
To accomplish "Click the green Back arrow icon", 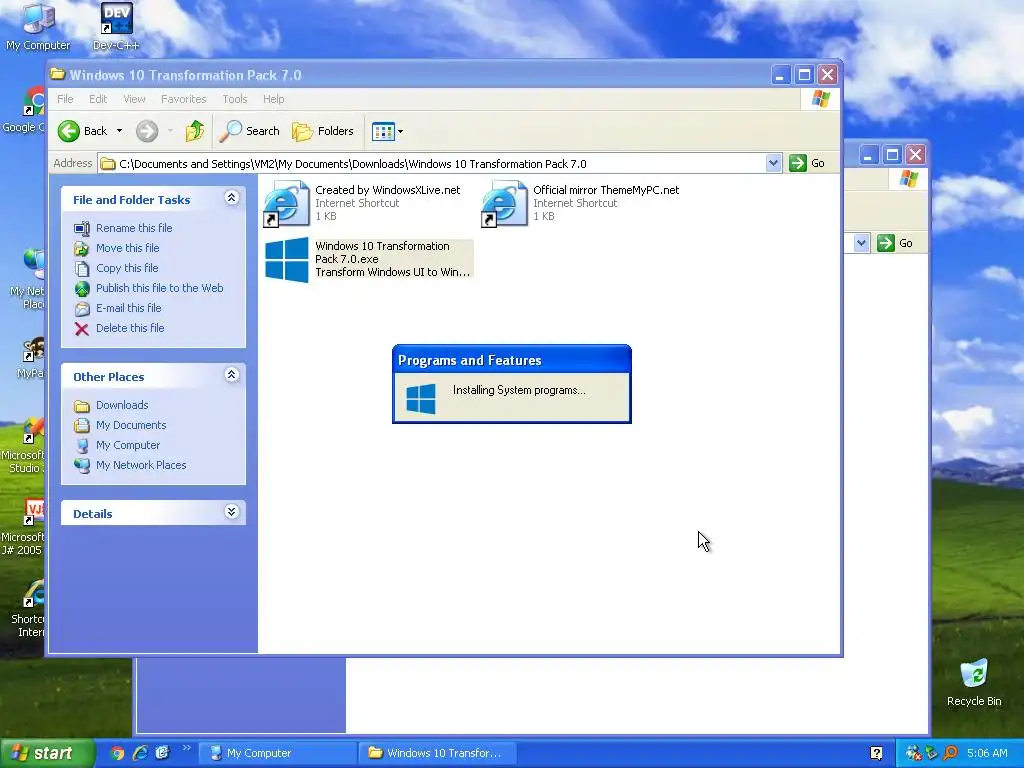I will point(69,131).
